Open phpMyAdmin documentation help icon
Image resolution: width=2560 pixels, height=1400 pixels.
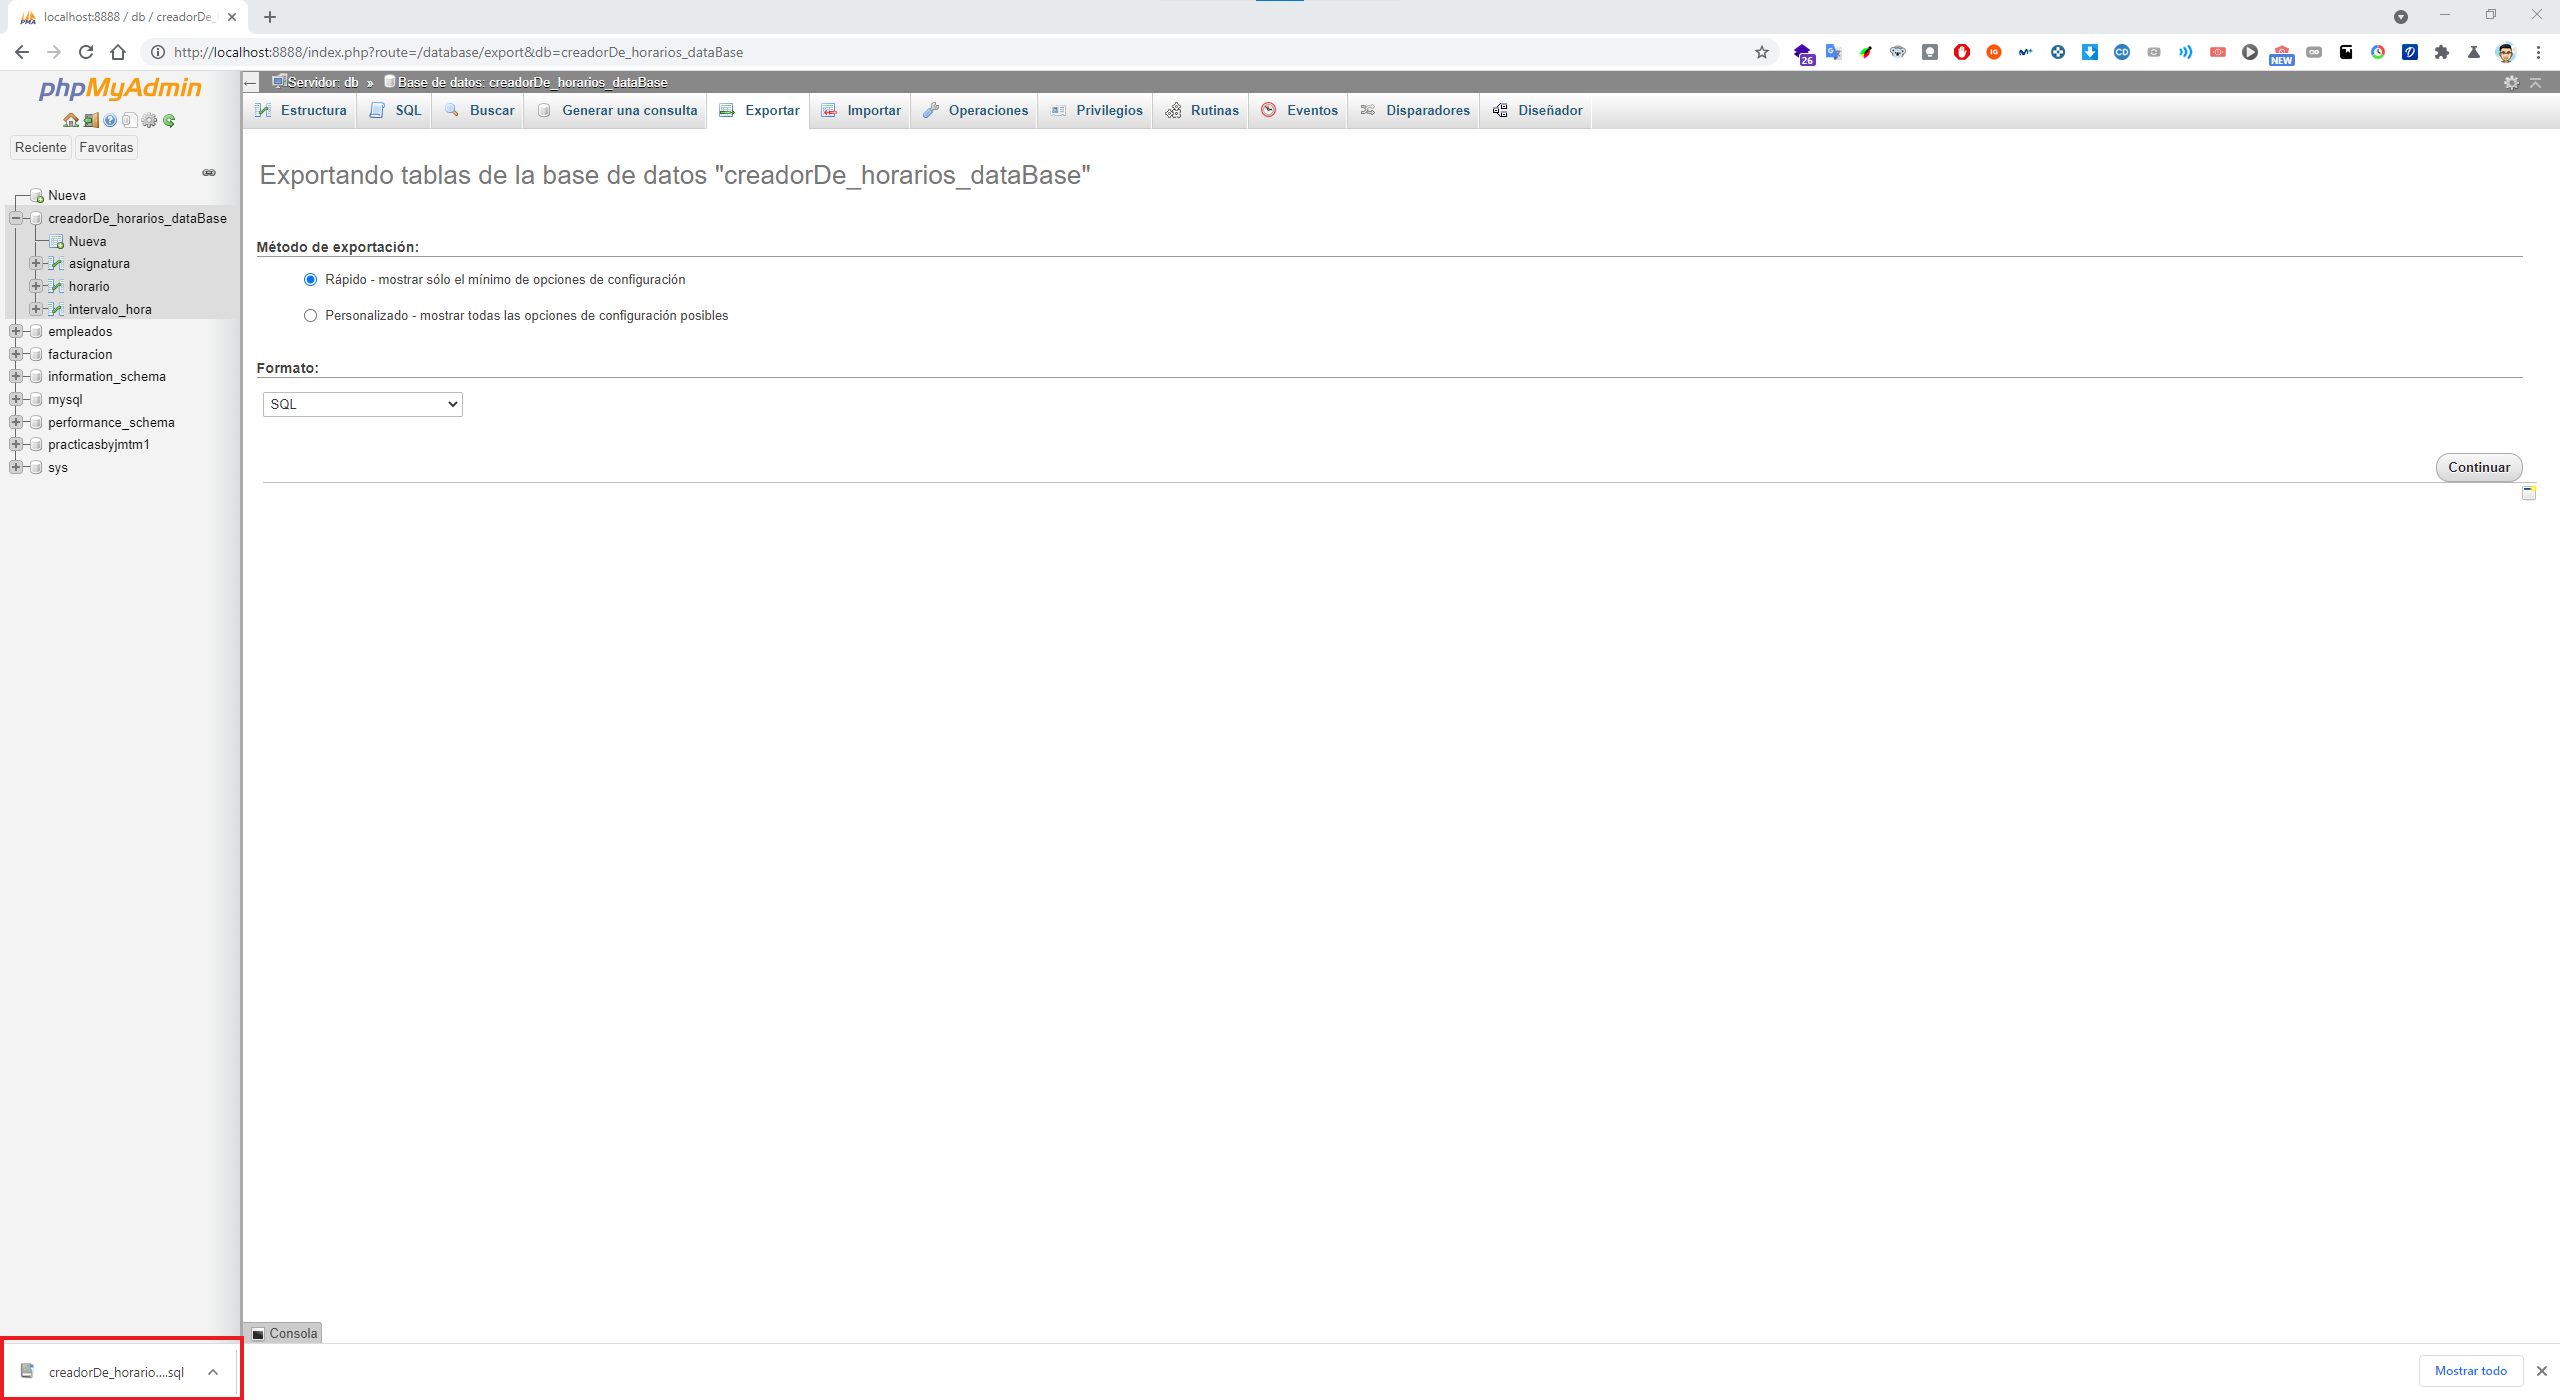point(110,121)
